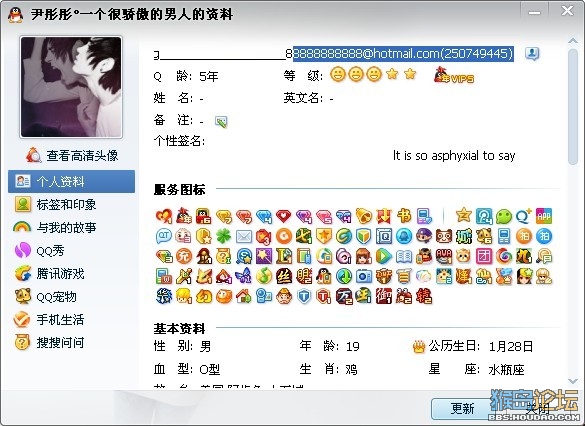Click the house service icon
Screen dimensions: 585x426
click(x=244, y=297)
